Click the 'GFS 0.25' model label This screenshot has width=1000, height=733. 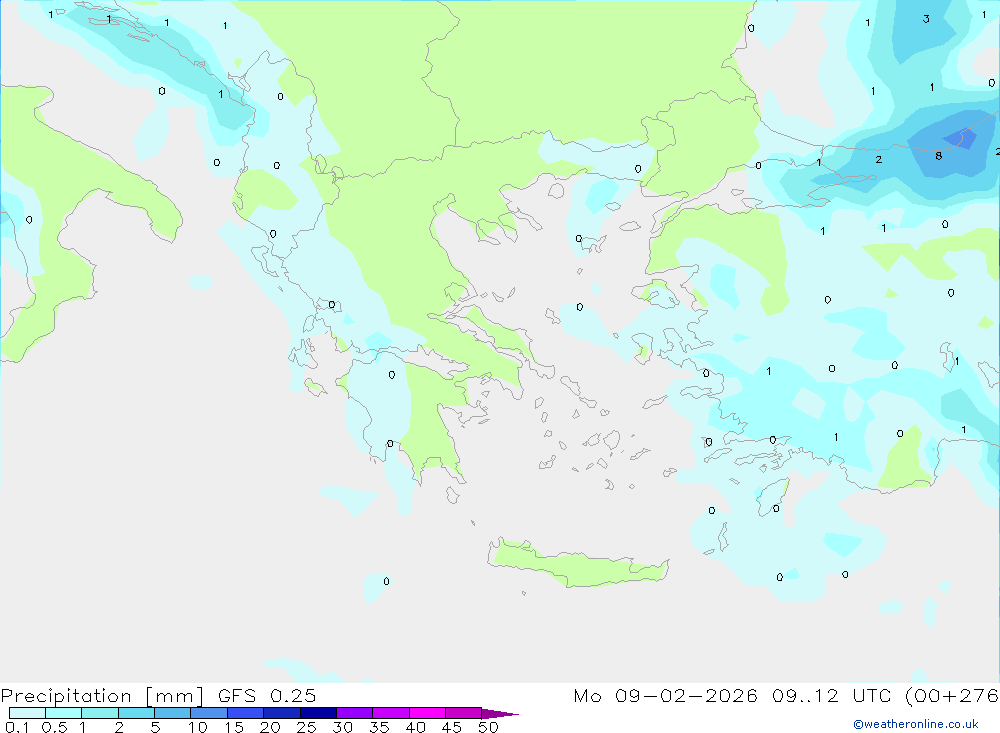coord(267,695)
